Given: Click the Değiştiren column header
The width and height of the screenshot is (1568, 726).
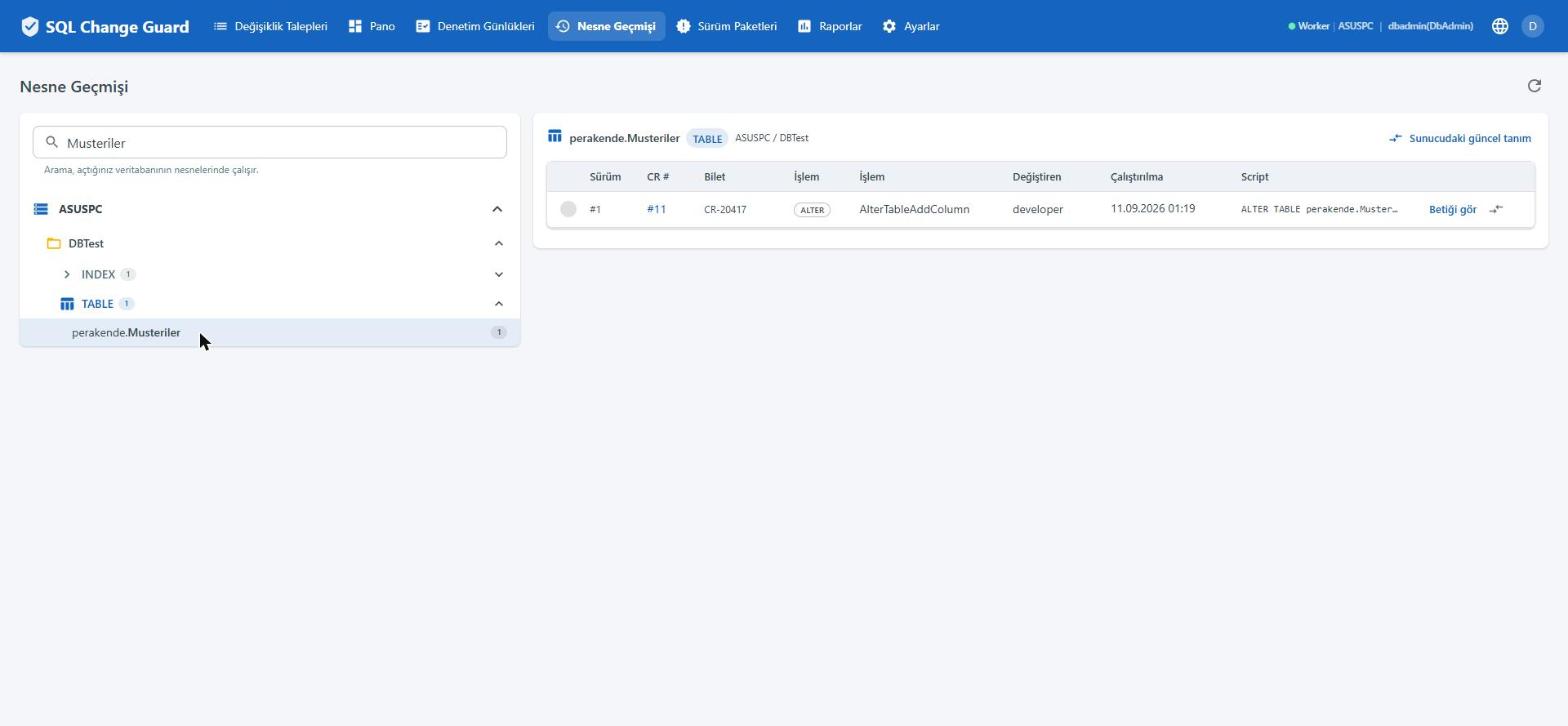Looking at the screenshot, I should [1036, 177].
